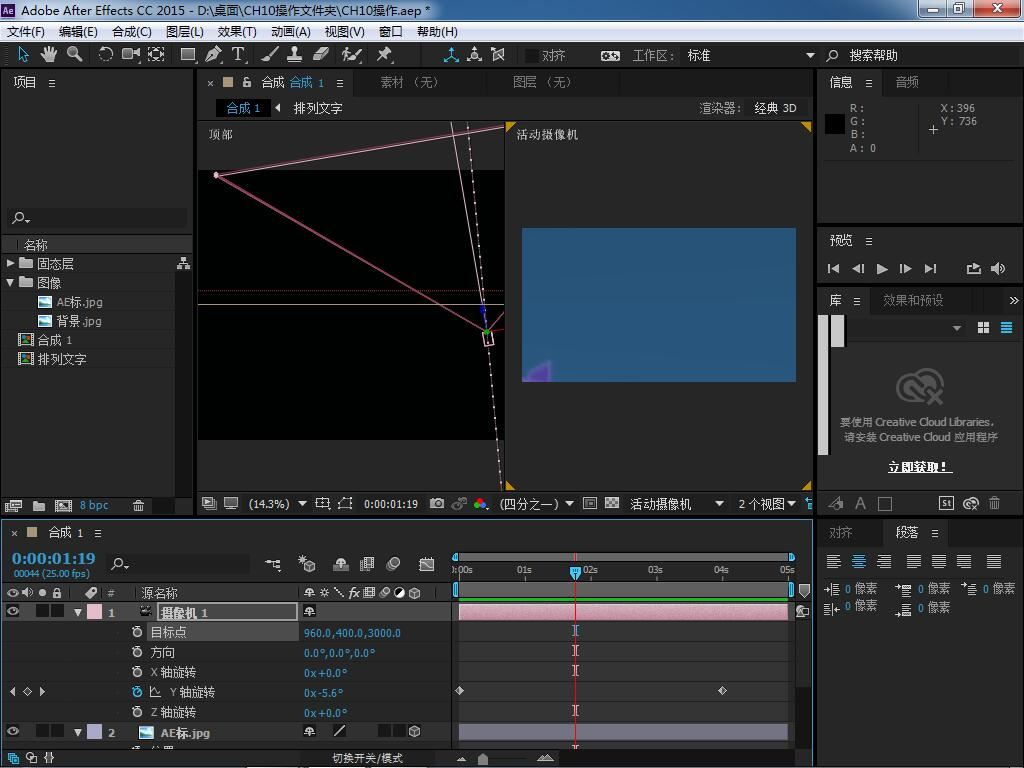Click the 立即获取! link
Image resolution: width=1024 pixels, height=768 pixels.
point(919,467)
